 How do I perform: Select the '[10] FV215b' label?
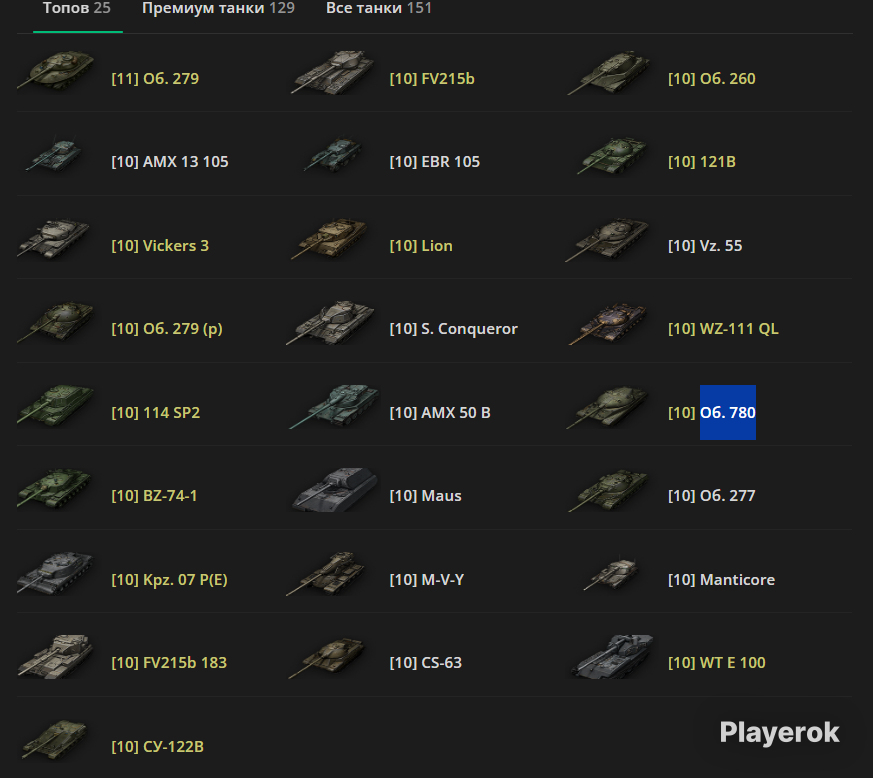432,79
